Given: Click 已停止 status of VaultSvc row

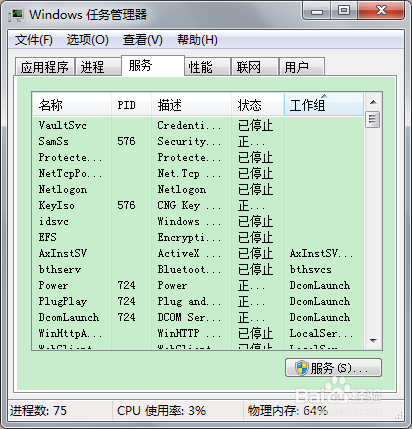Looking at the screenshot, I should coord(256,125).
